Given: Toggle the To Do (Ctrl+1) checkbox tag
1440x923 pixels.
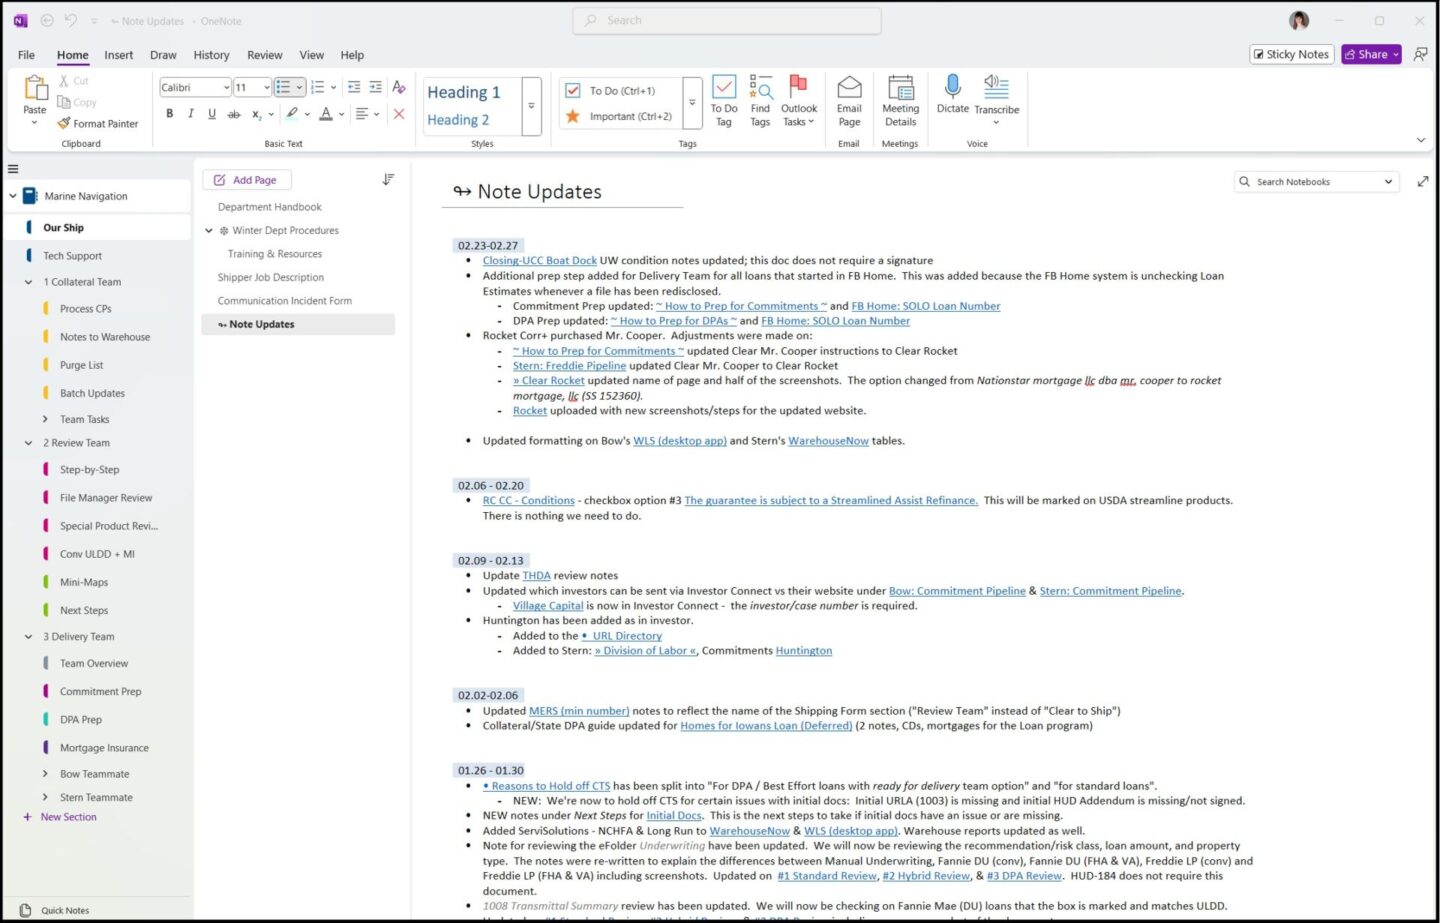Looking at the screenshot, I should [573, 91].
